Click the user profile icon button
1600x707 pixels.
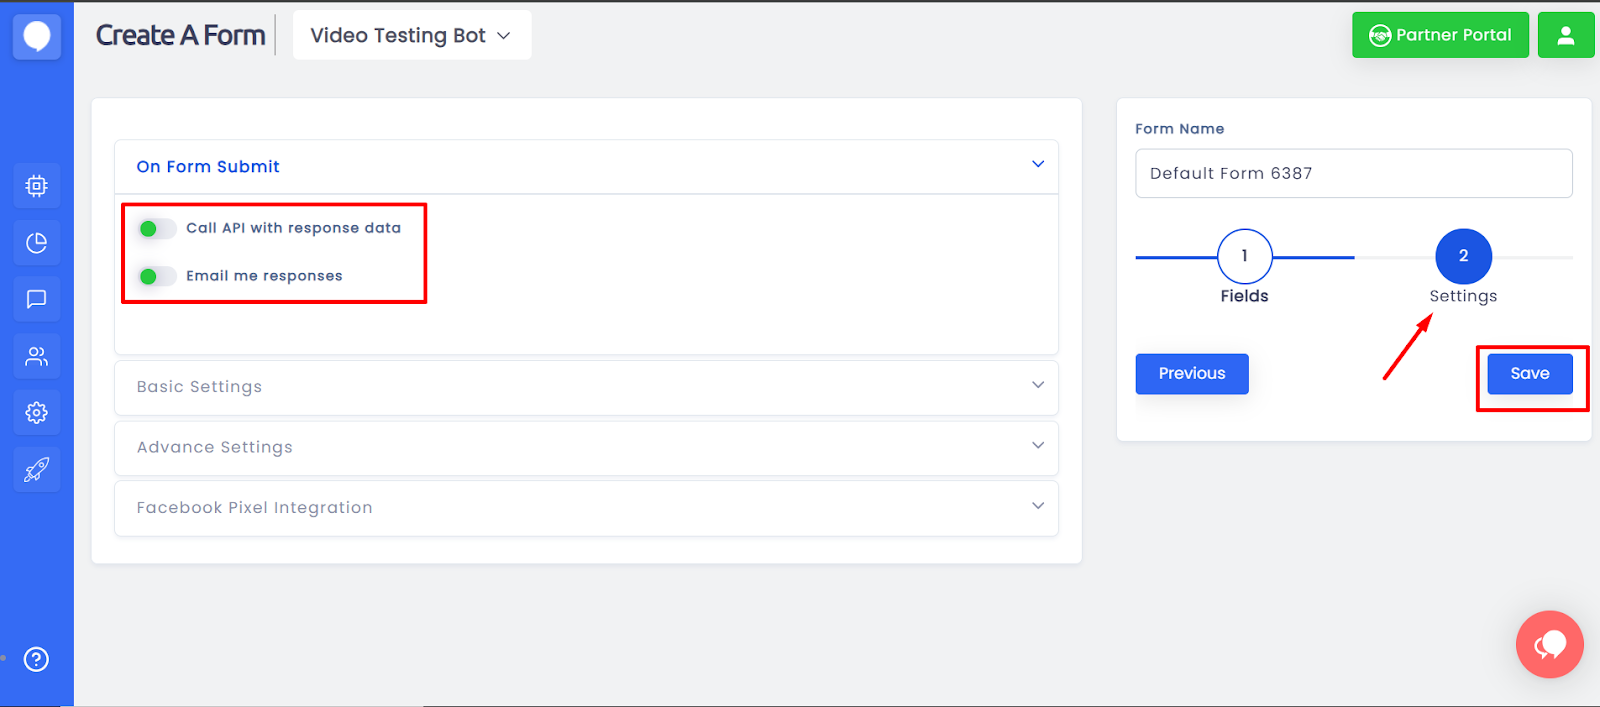click(x=1565, y=36)
